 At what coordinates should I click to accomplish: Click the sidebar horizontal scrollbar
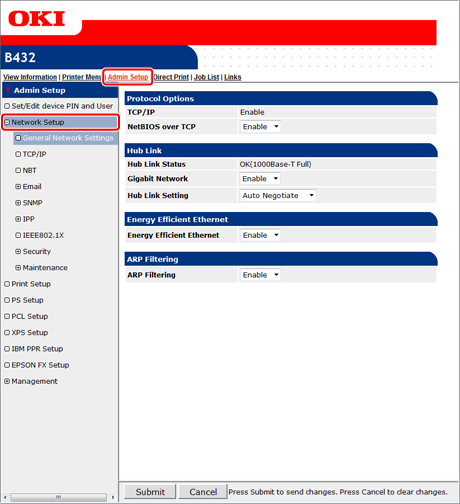click(x=59, y=497)
